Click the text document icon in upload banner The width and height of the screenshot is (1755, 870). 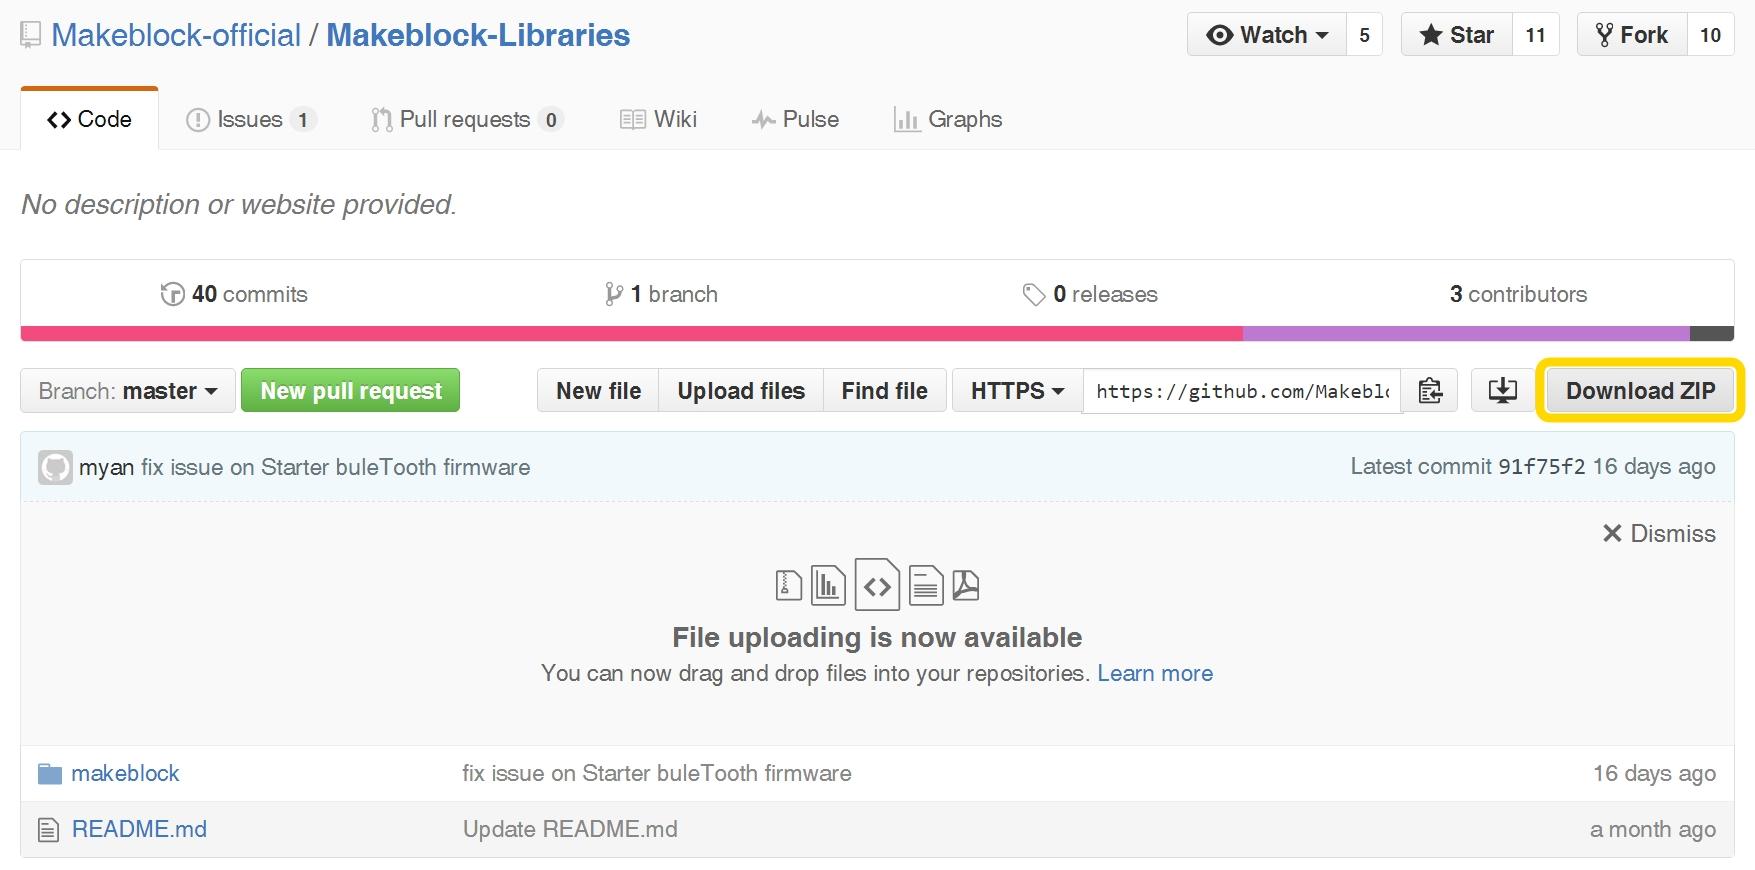(926, 585)
